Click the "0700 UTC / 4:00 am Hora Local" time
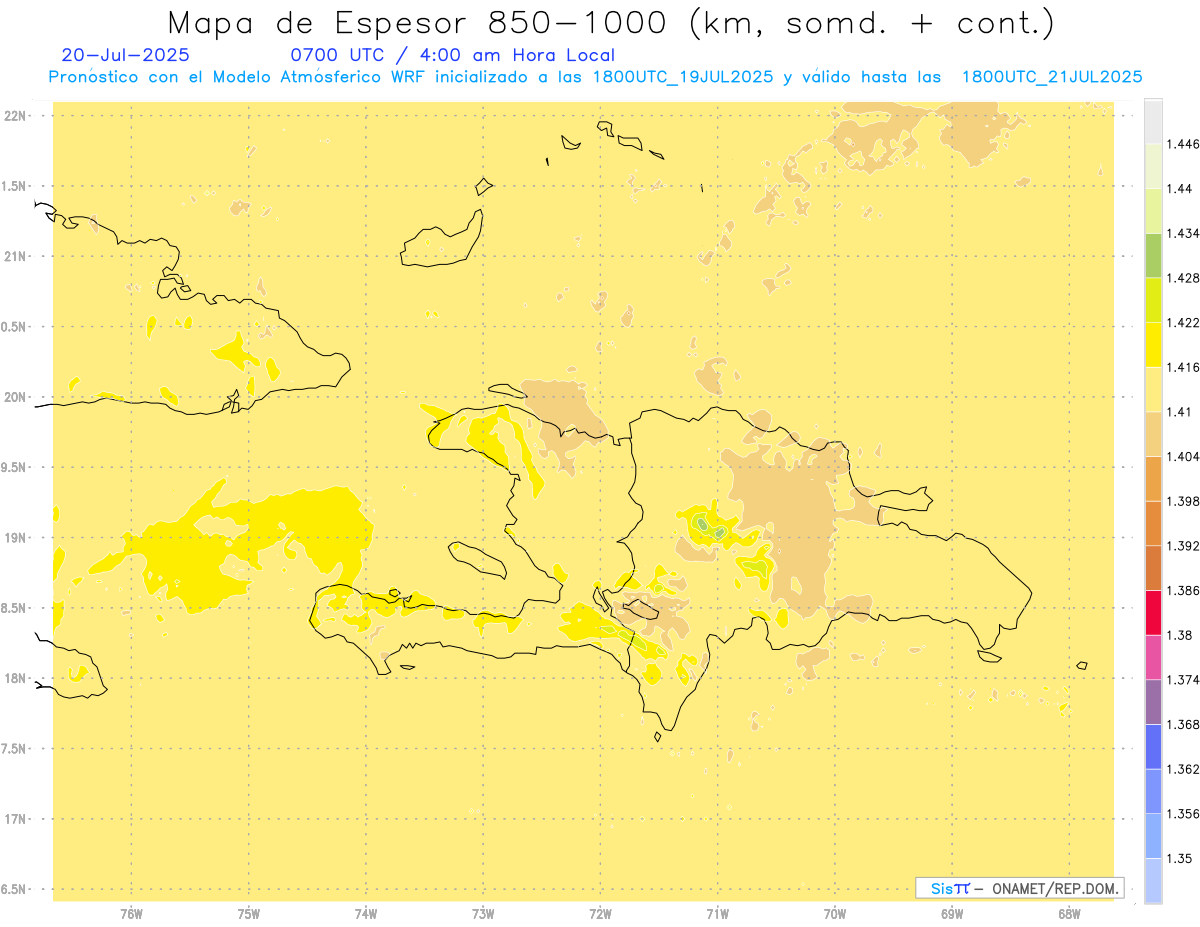The width and height of the screenshot is (1200, 927). pos(452,56)
